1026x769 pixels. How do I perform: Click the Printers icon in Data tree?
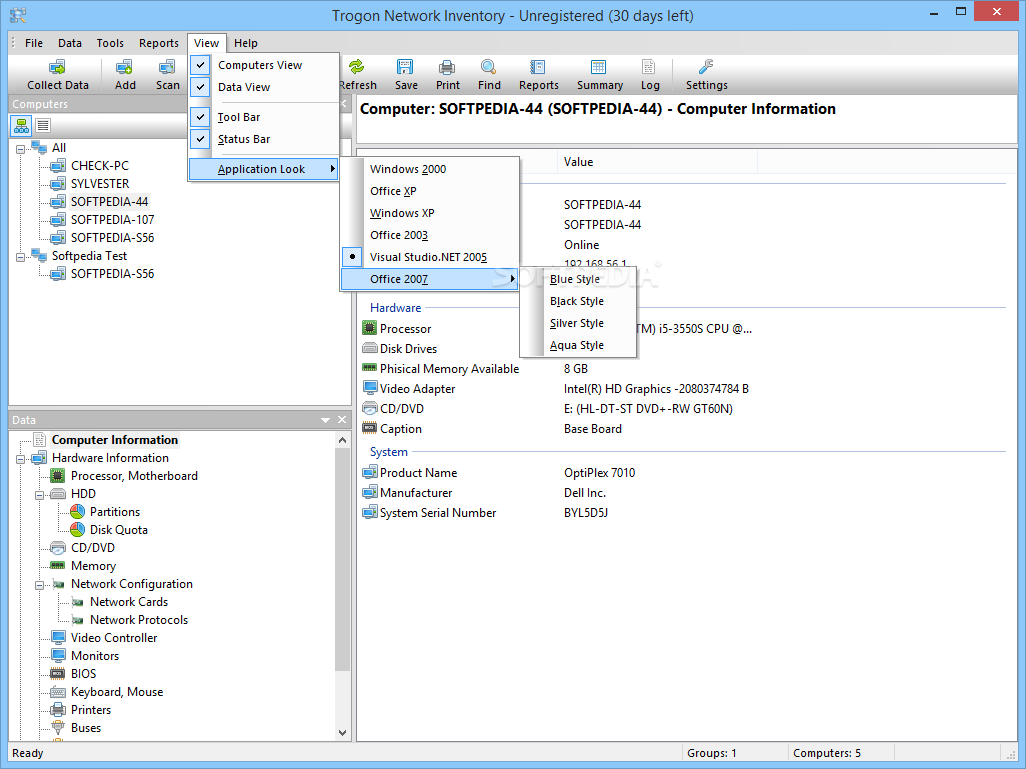coord(58,709)
